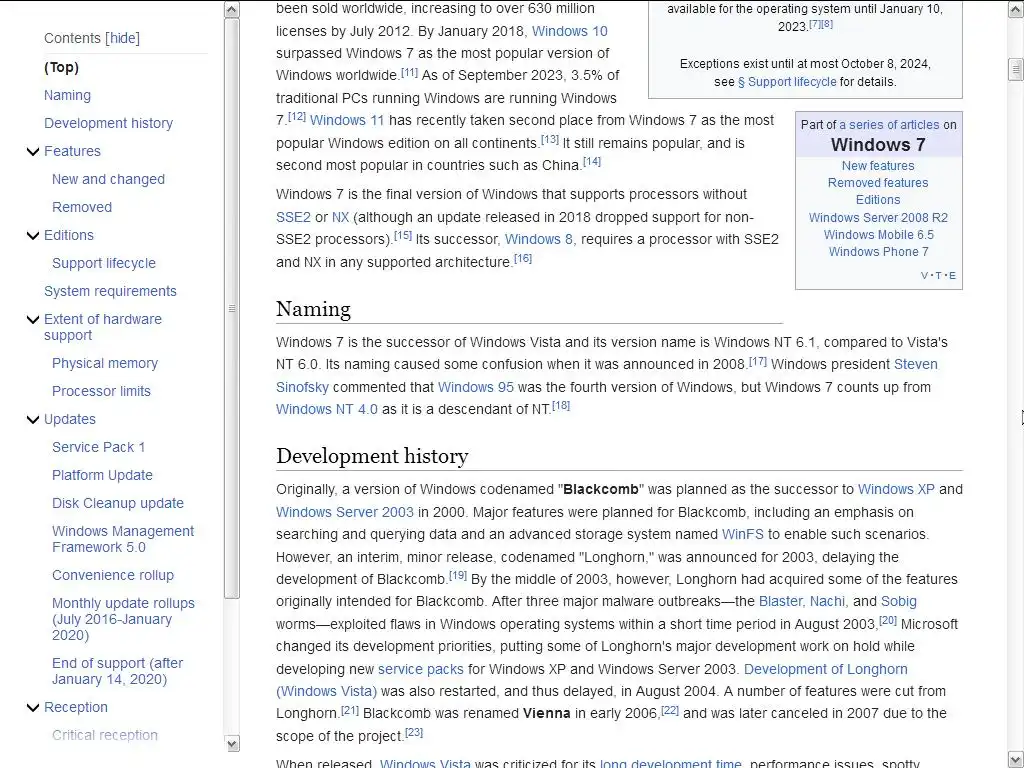Open the Windows XP link
The width and height of the screenshot is (1024, 768).
[896, 490]
